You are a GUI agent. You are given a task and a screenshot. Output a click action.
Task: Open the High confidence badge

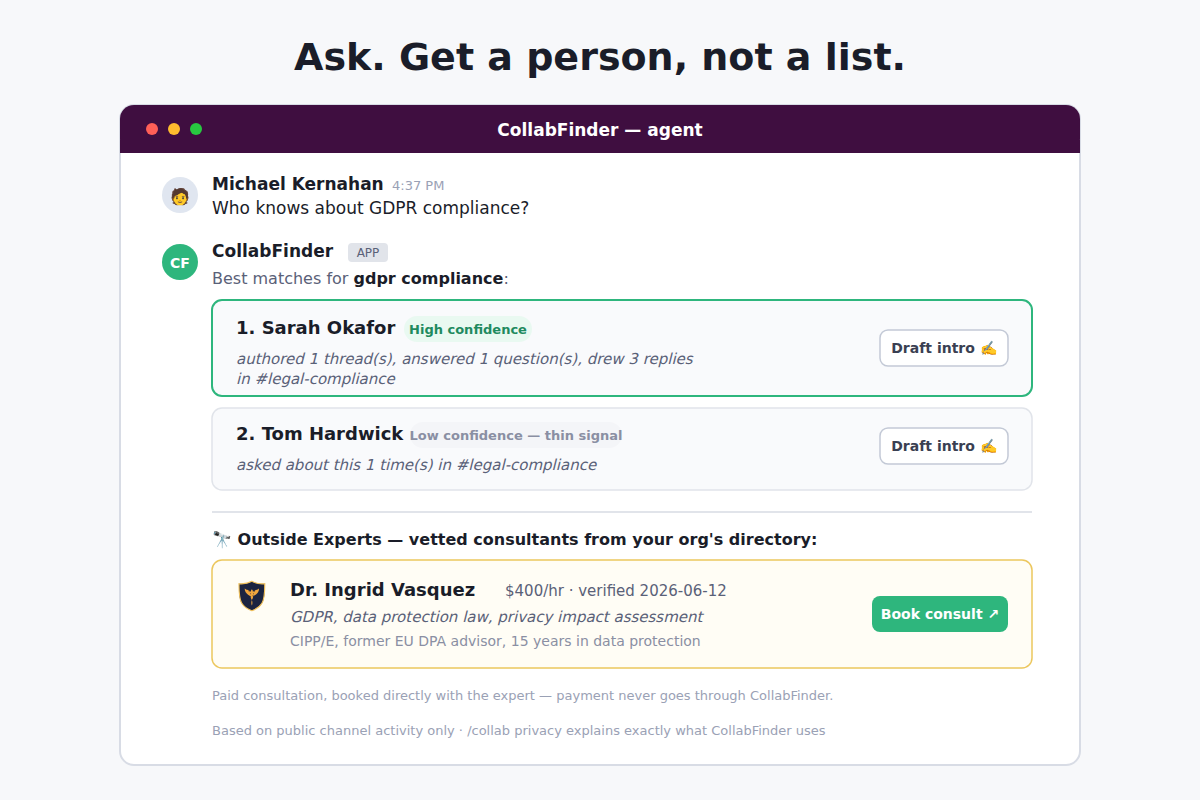click(468, 329)
